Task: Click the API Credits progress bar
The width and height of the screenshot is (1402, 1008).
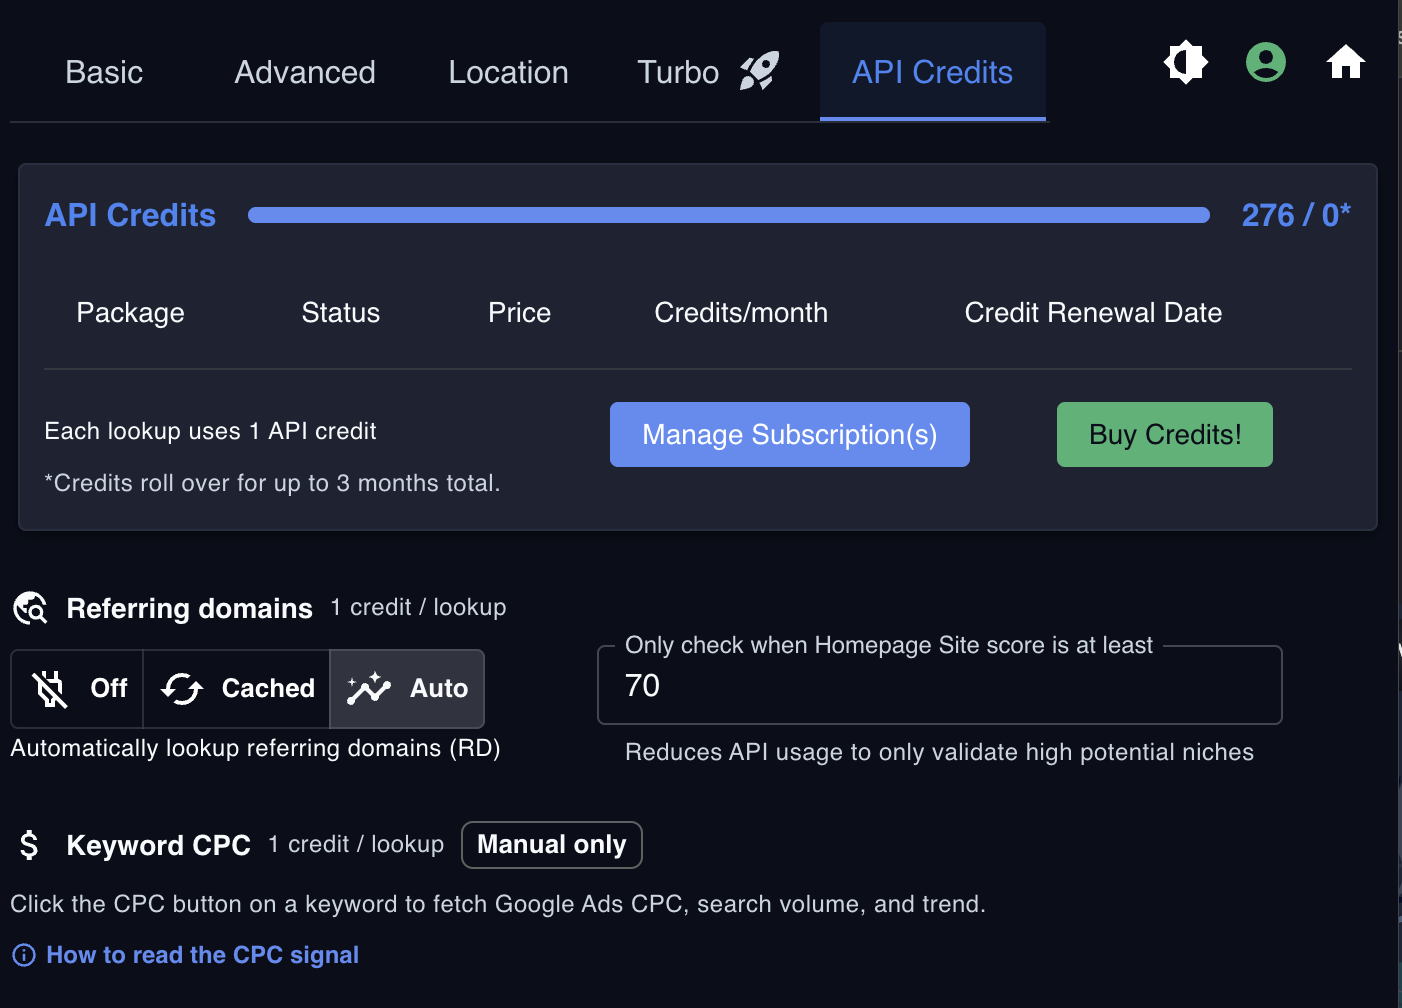Action: tap(729, 215)
